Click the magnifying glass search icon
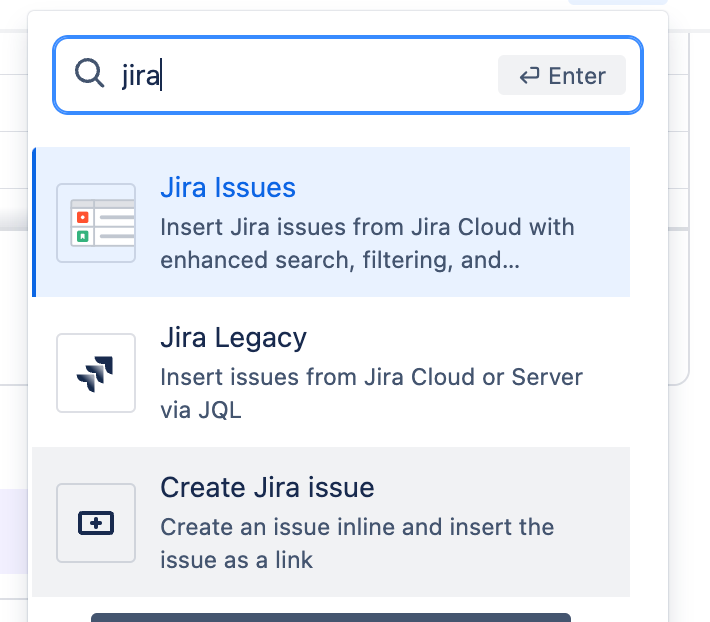 (89, 72)
